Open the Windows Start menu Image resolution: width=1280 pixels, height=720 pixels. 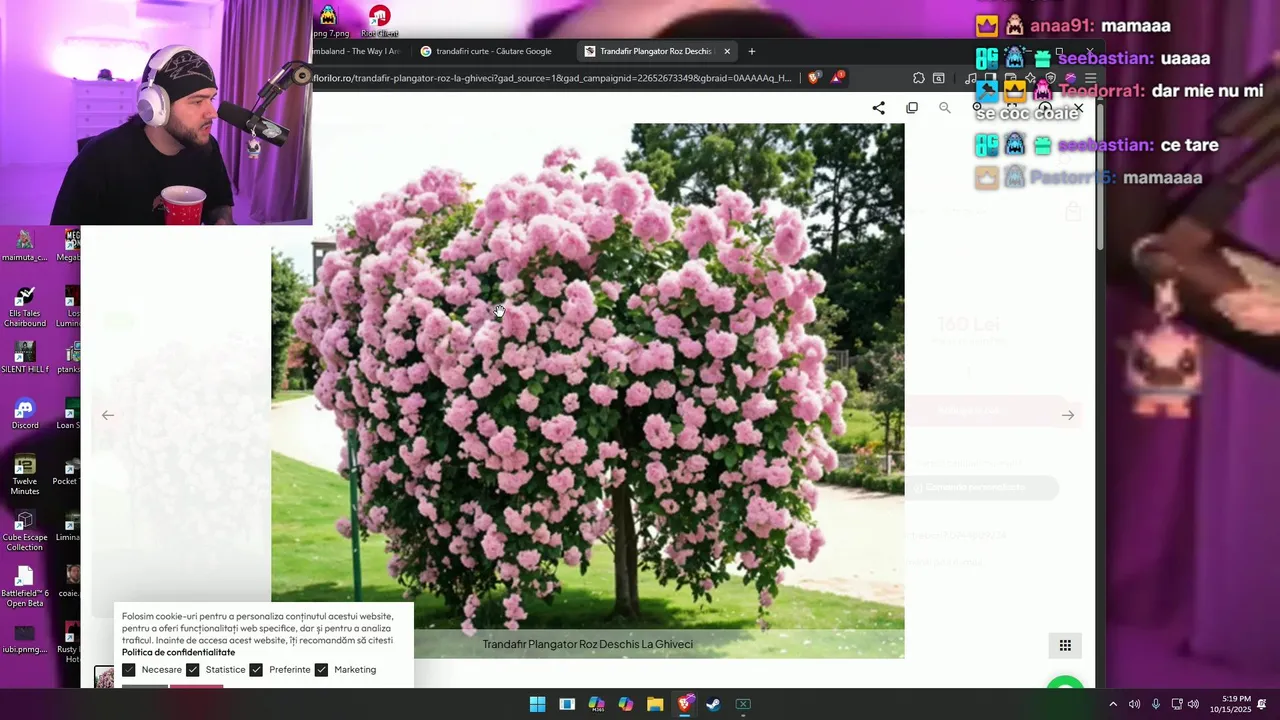(x=537, y=704)
